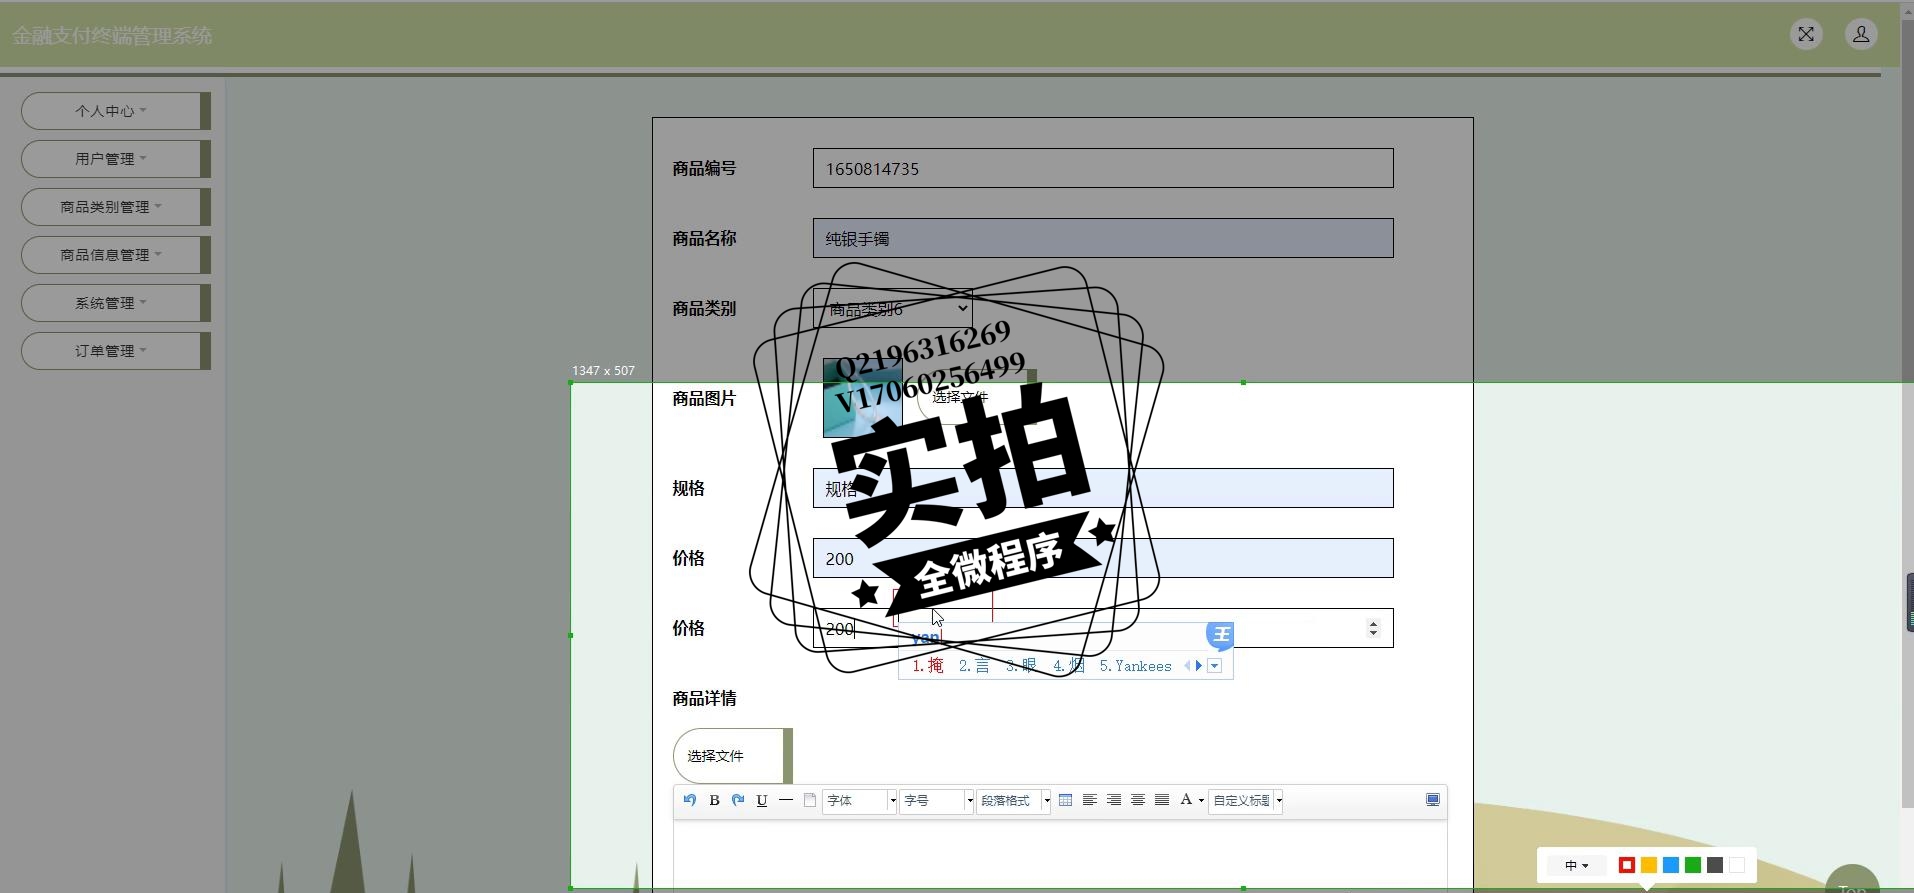Open font color dropdown arrow
The width and height of the screenshot is (1914, 893).
click(1201, 801)
